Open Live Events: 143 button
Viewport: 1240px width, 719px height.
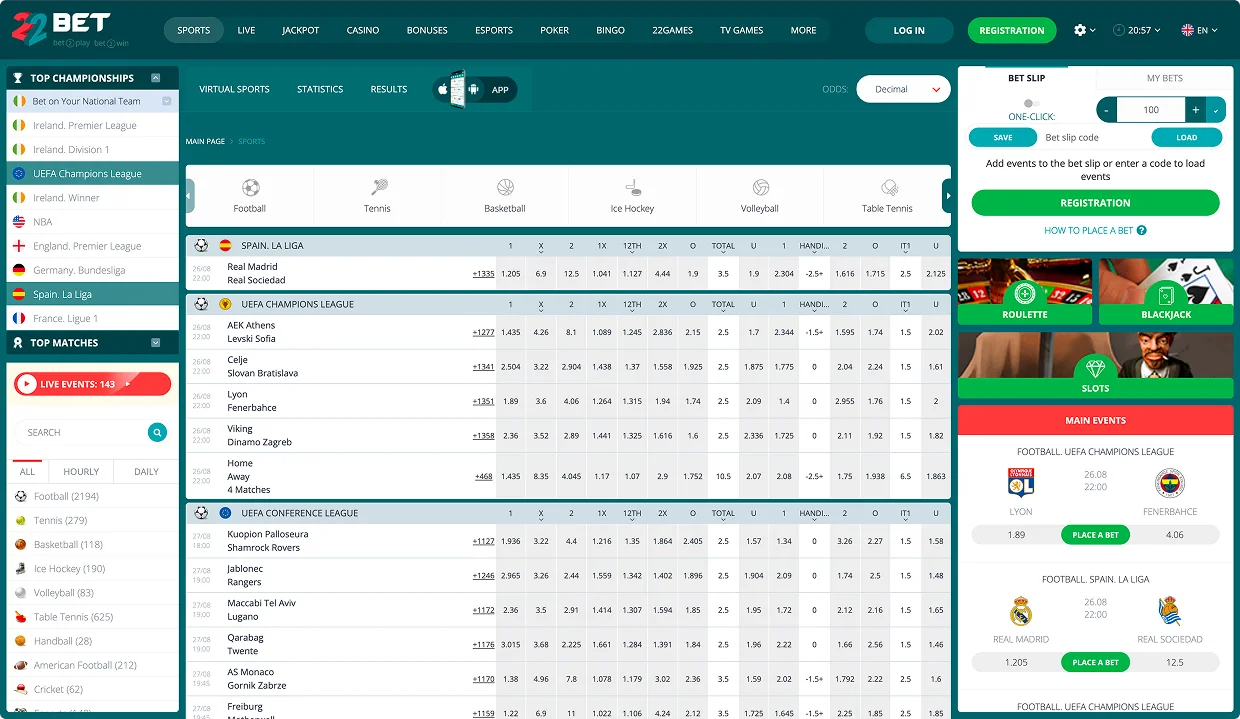[x=92, y=384]
